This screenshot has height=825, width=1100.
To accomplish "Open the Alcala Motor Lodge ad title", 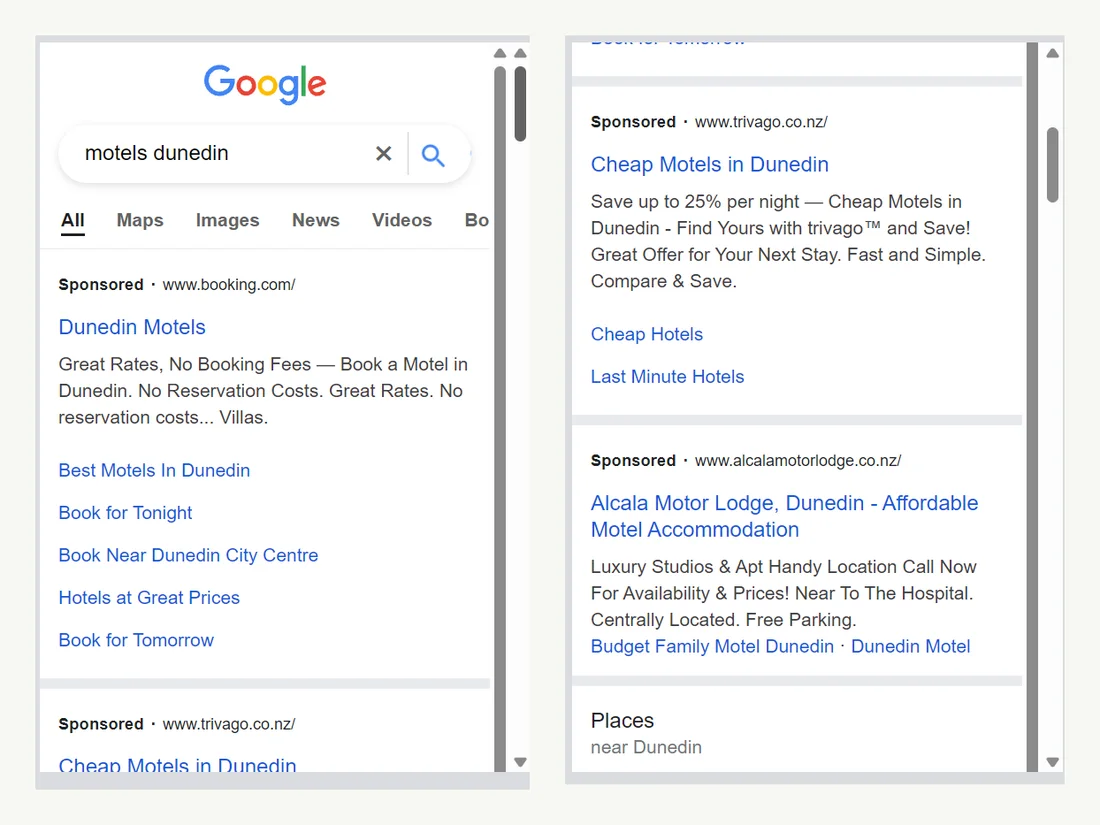I will 784,516.
